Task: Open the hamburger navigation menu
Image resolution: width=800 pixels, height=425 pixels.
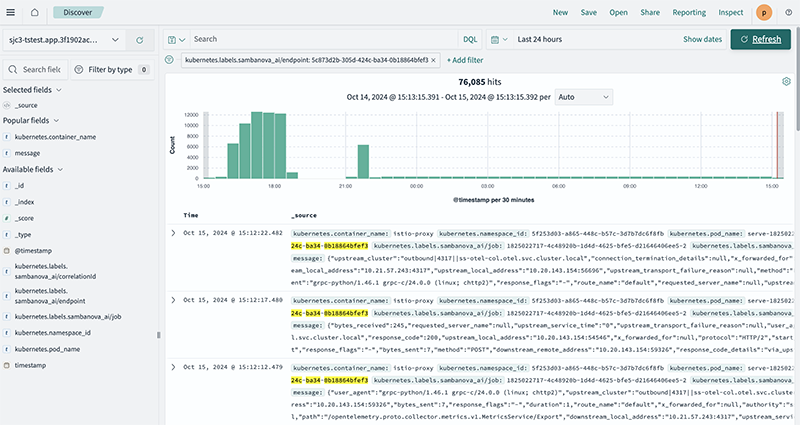Action: pyautogui.click(x=11, y=13)
